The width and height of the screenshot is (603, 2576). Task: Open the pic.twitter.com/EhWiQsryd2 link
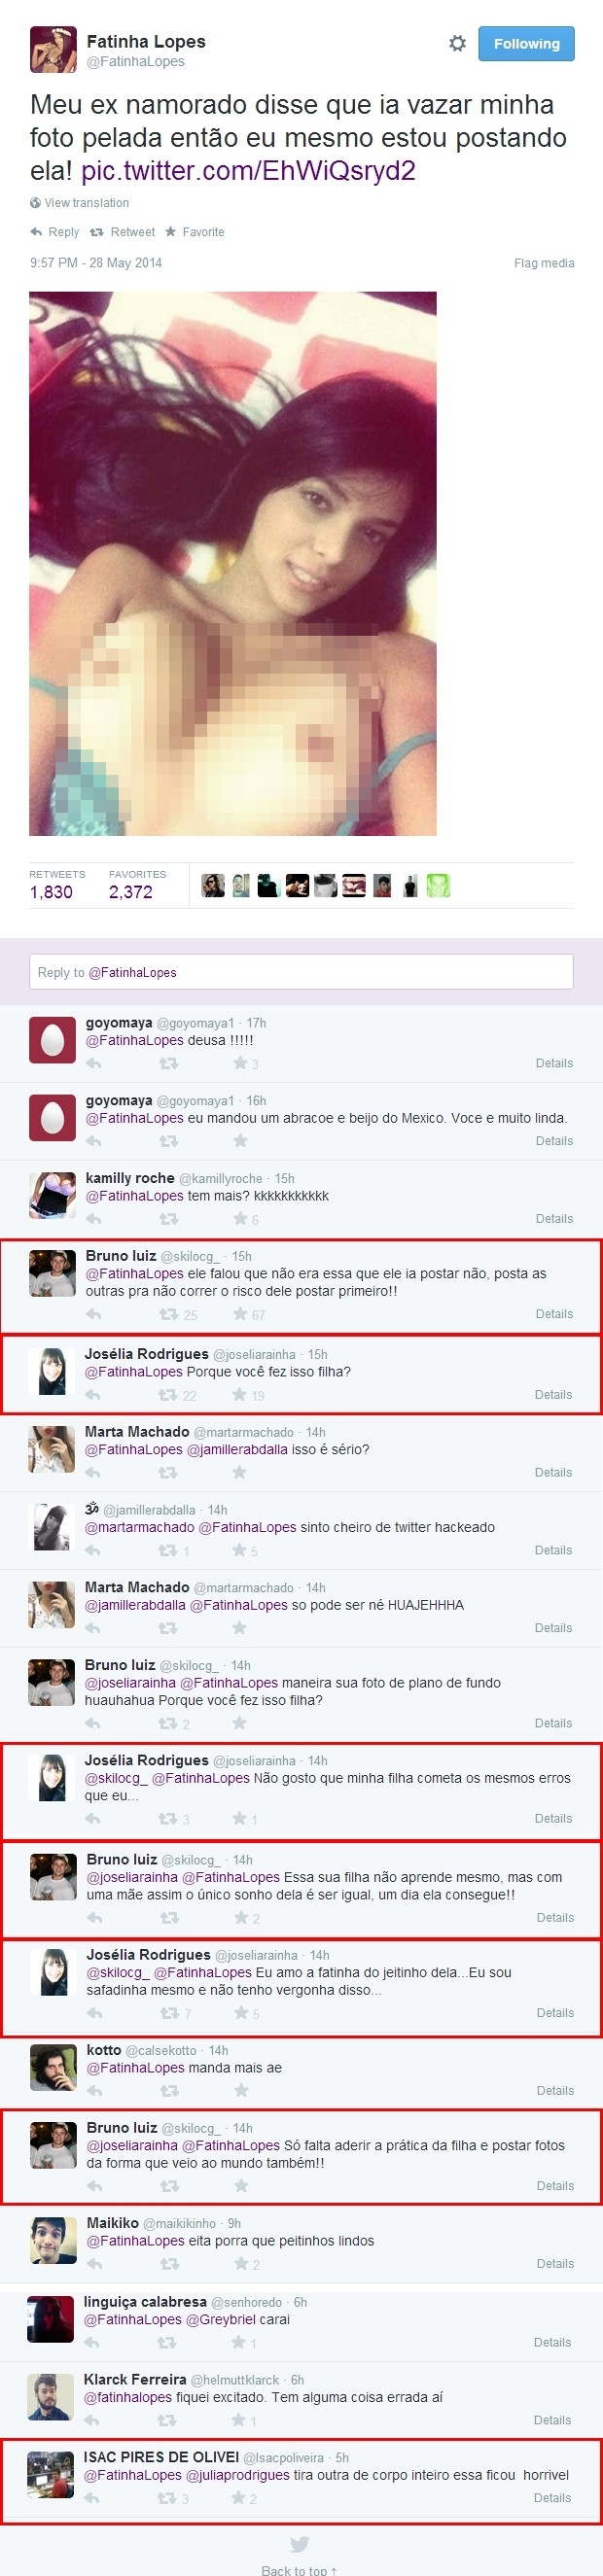(248, 171)
